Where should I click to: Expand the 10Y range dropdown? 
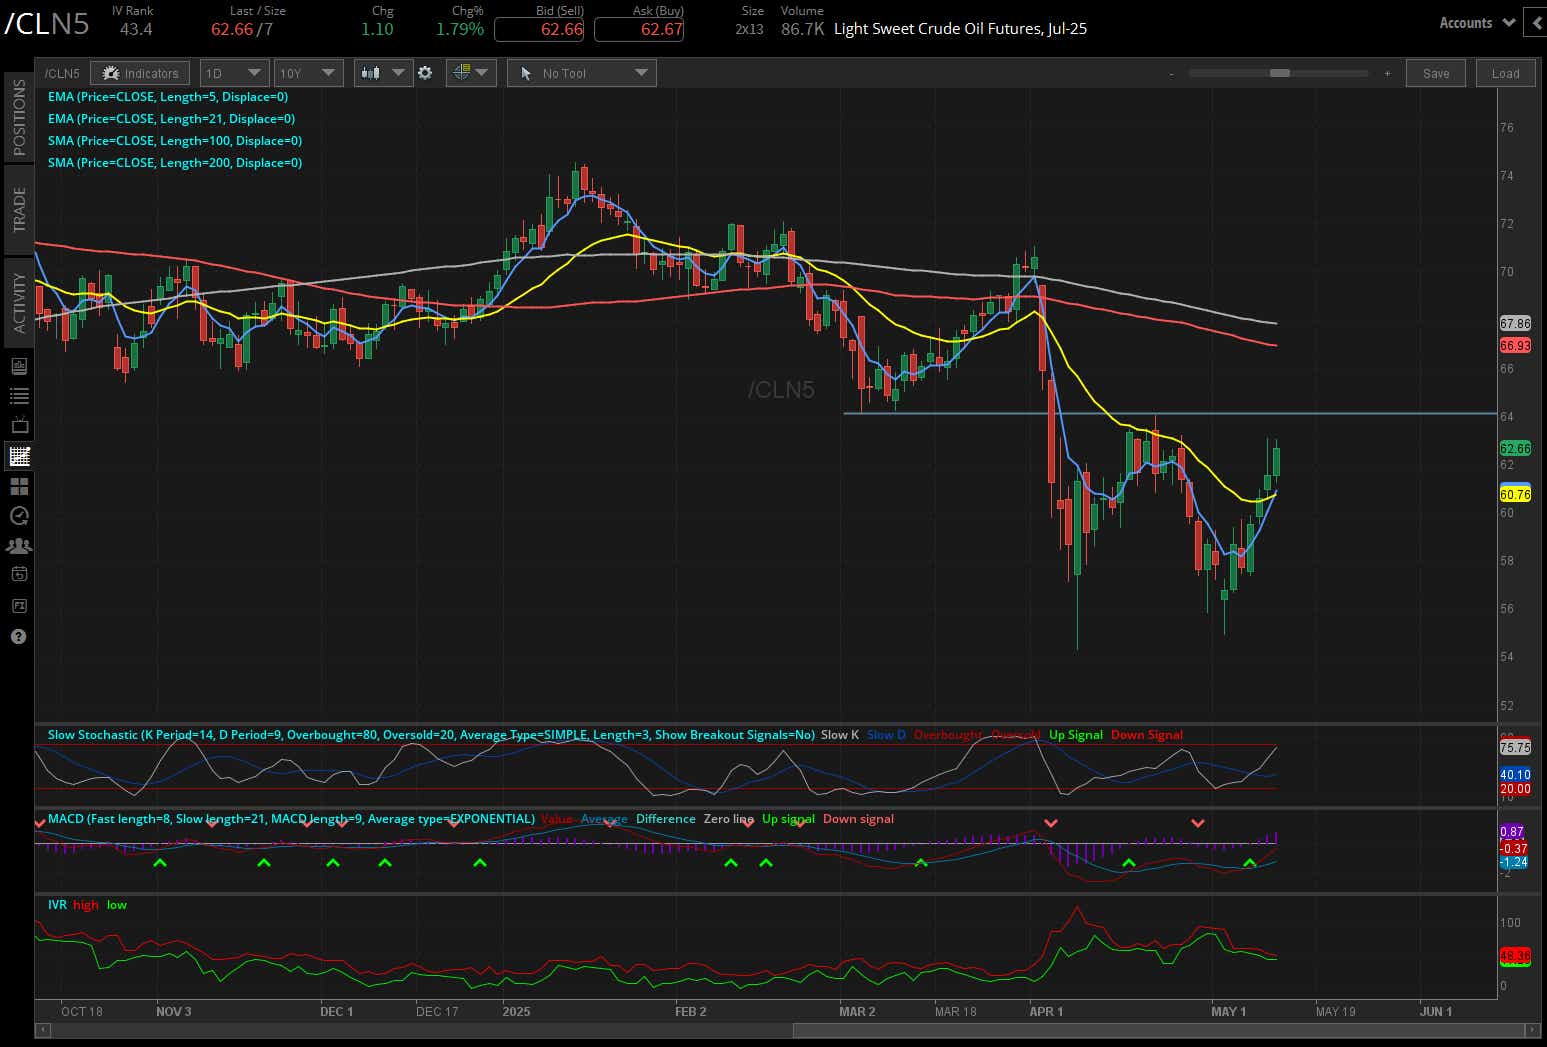308,72
